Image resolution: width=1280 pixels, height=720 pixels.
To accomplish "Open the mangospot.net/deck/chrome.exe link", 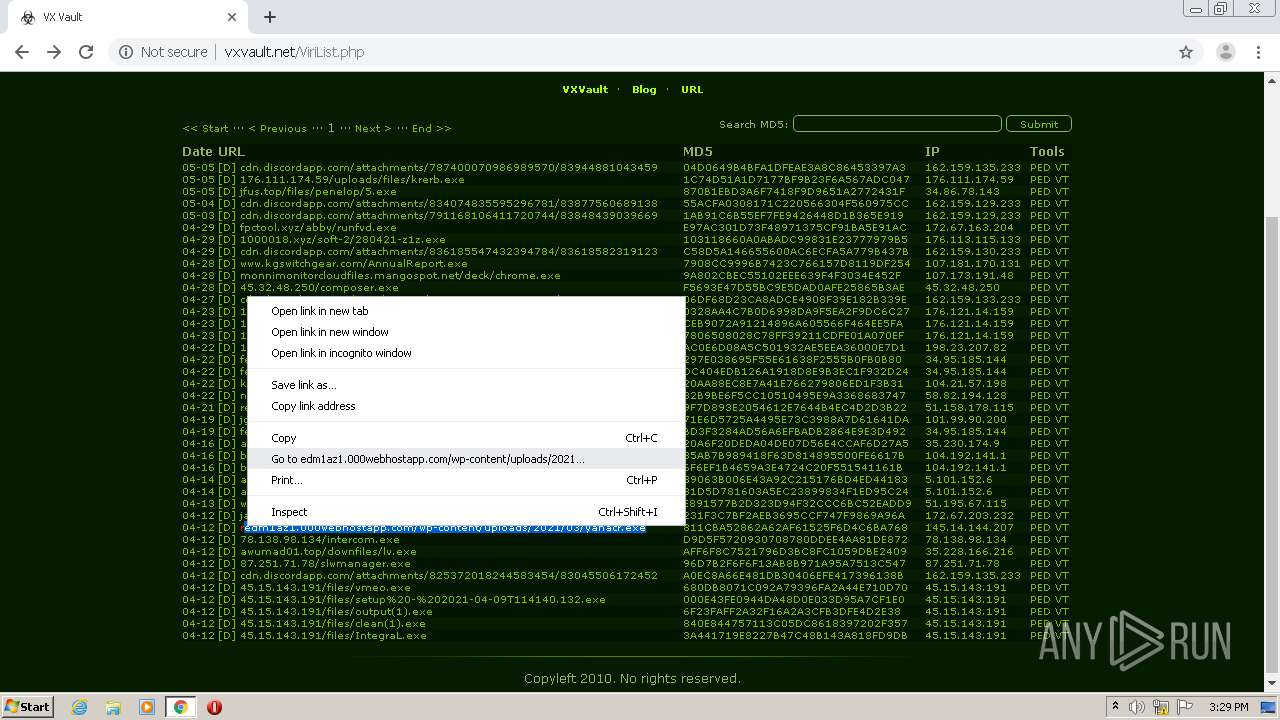I will (x=400, y=275).
